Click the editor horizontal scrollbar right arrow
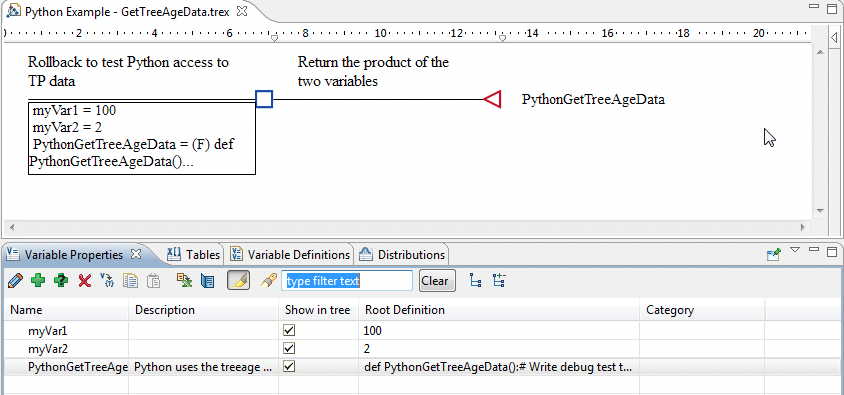This screenshot has width=844, height=395. (803, 228)
